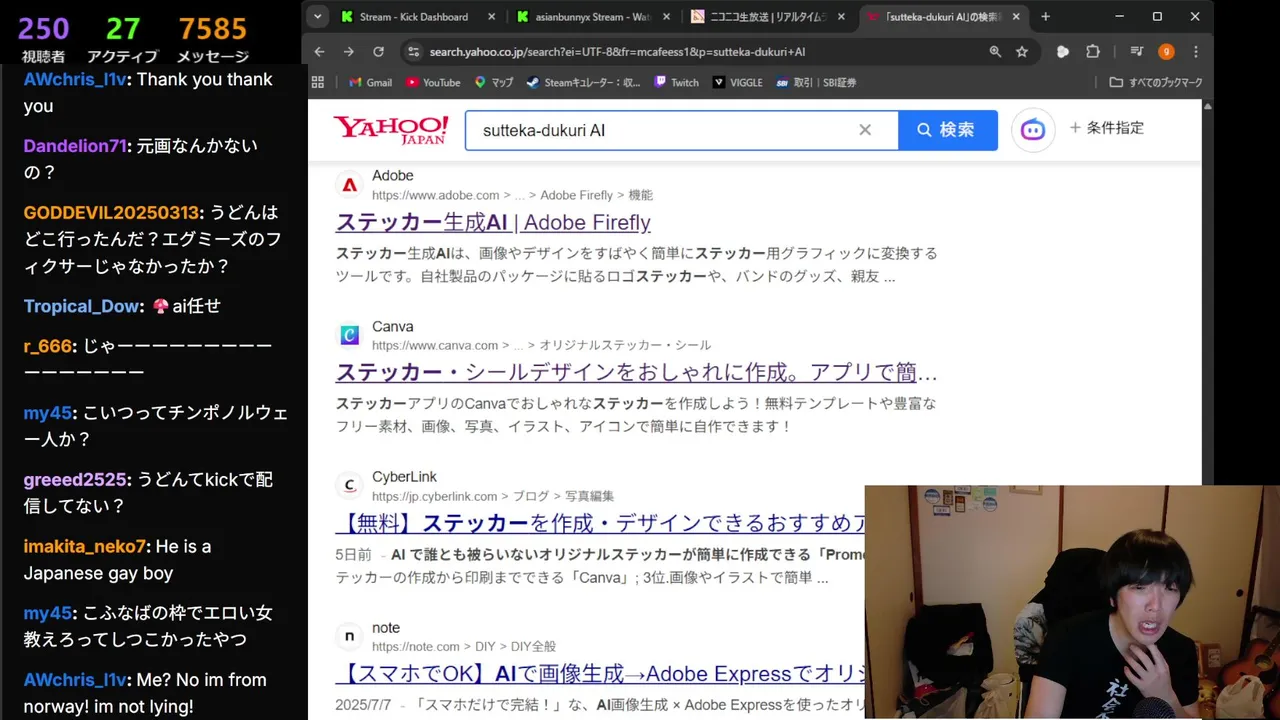This screenshot has height=720, width=1280.
Task: Click the note favicon icon
Action: pyautogui.click(x=349, y=637)
